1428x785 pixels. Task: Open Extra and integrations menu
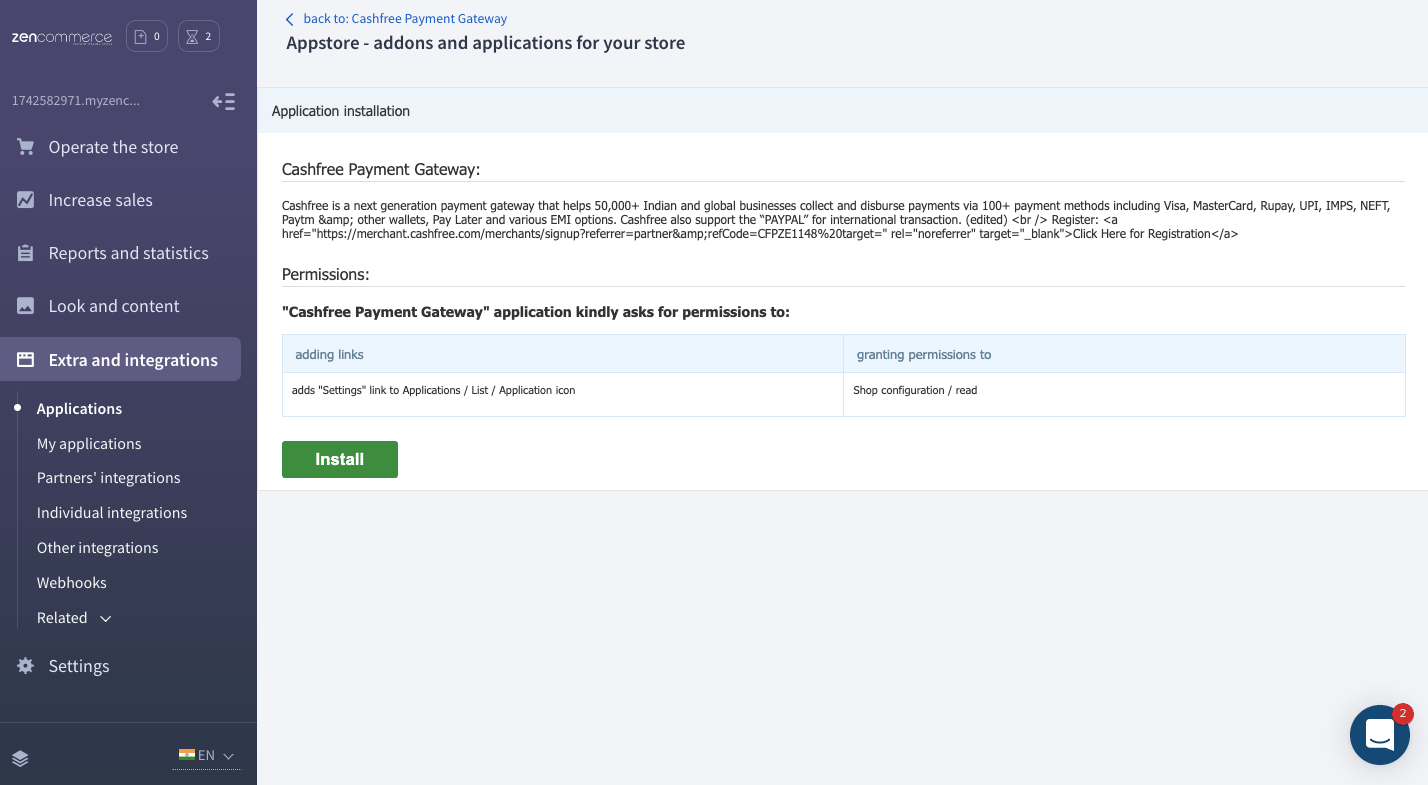120,359
